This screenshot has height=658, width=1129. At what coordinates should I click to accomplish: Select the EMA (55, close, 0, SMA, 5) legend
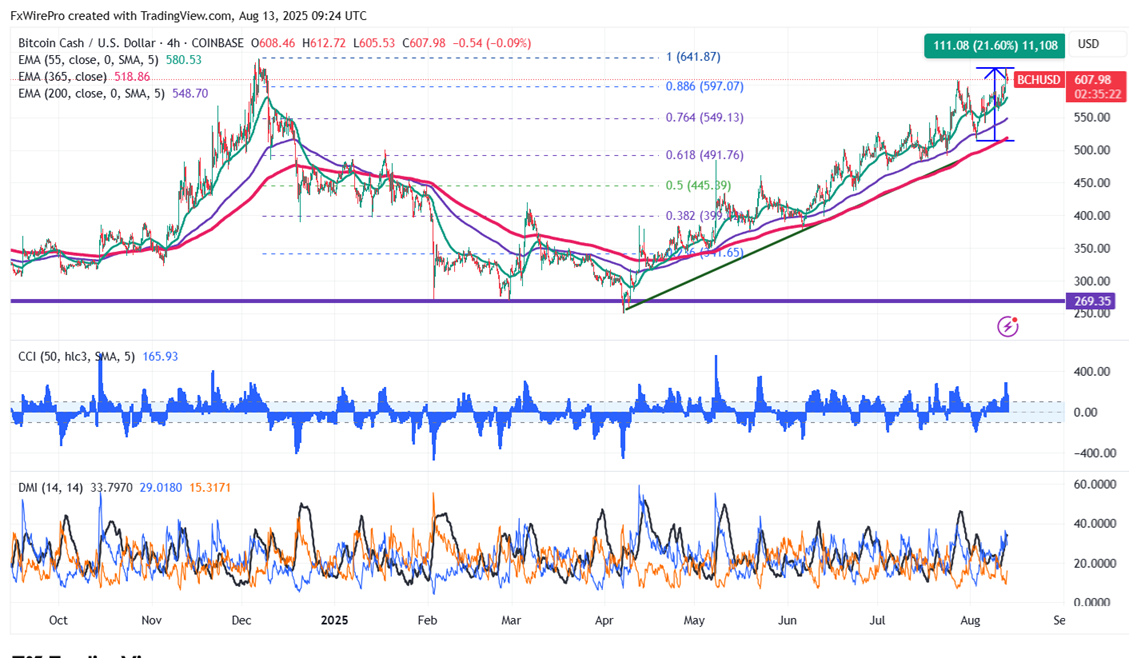tap(89, 60)
